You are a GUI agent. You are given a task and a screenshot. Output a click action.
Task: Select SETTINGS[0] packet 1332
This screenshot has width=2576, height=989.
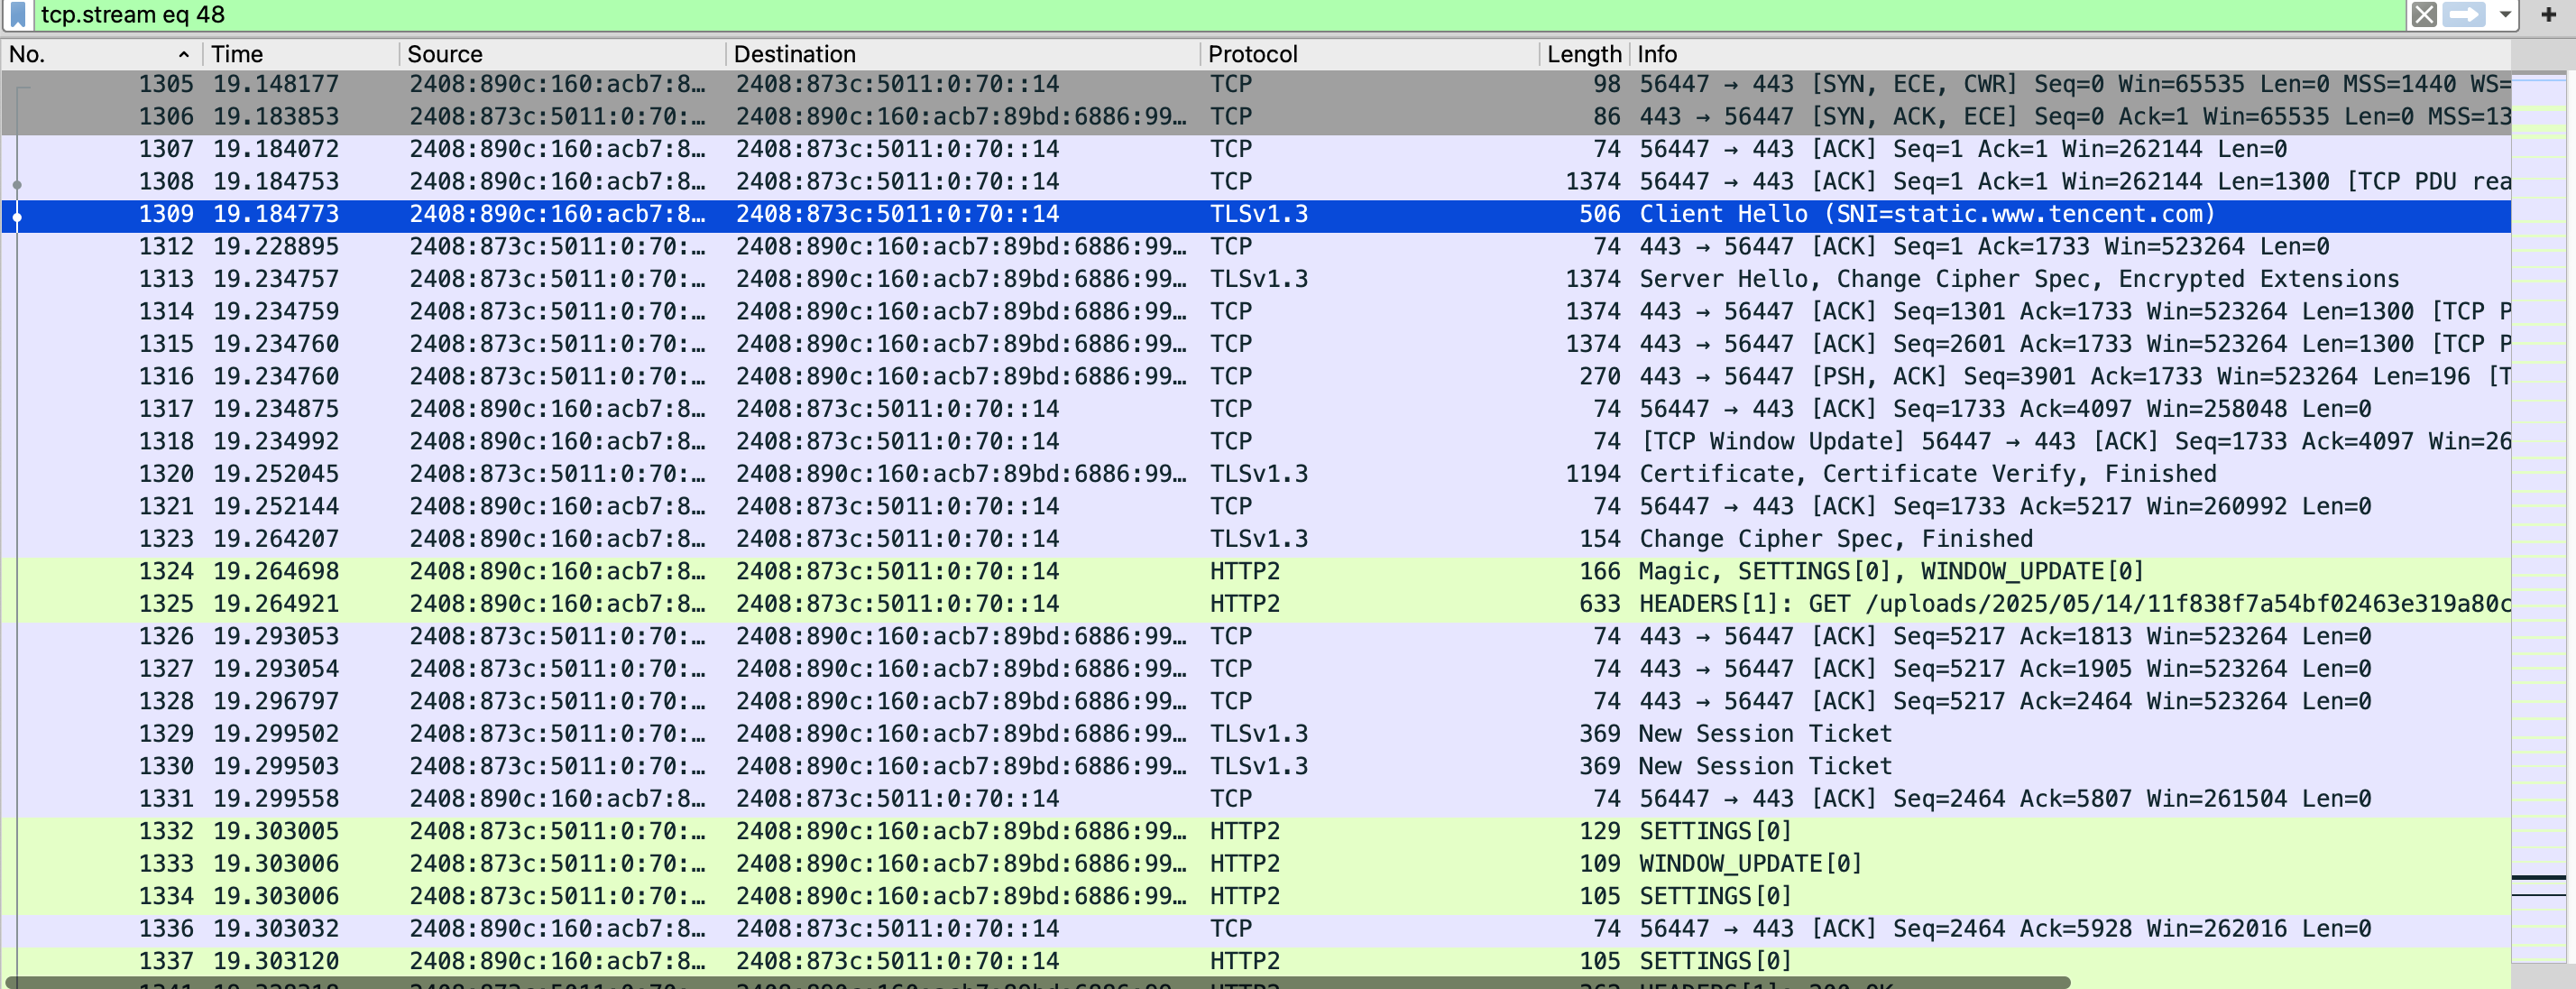[x=1256, y=833]
